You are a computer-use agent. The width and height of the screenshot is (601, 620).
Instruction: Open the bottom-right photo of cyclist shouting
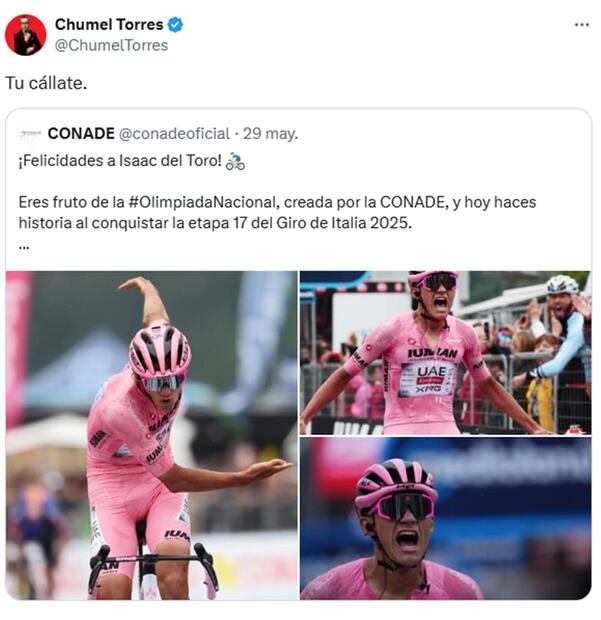(445, 518)
